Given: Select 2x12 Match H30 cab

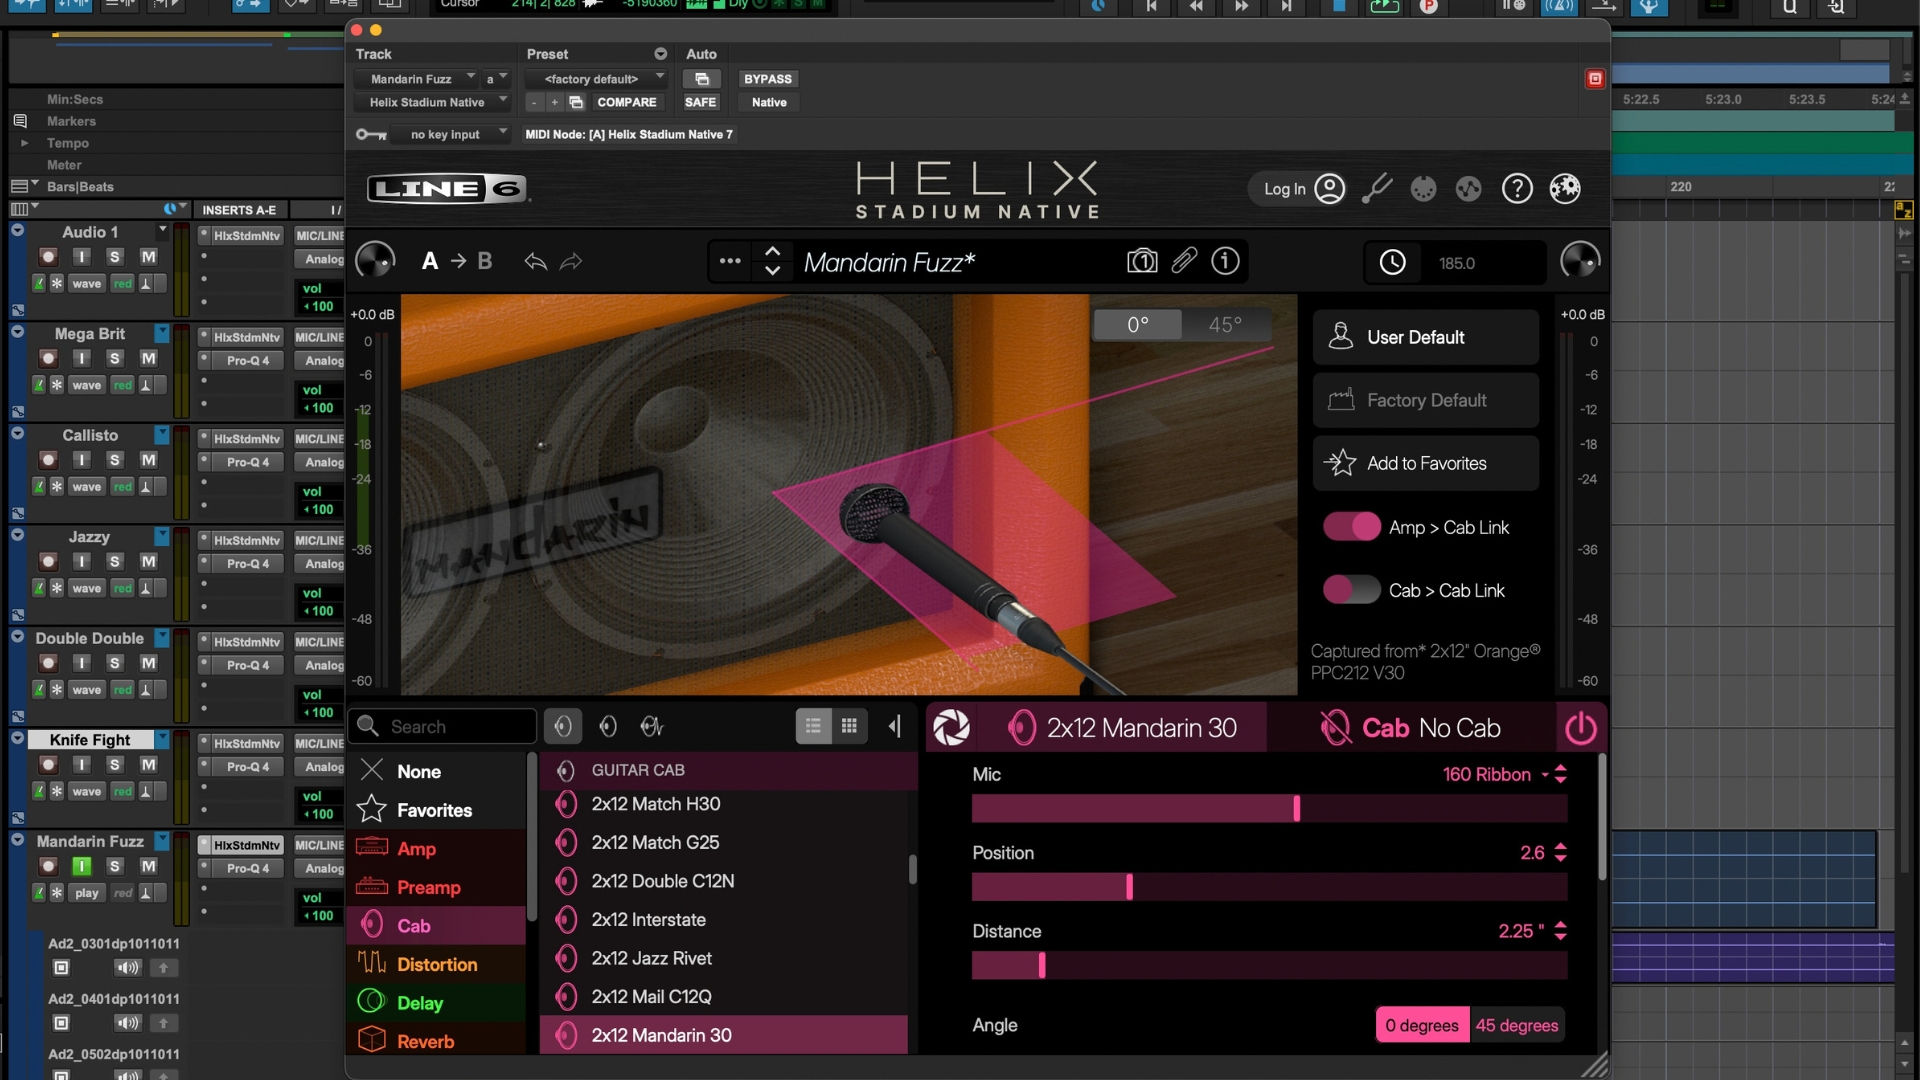Looking at the screenshot, I should click(x=724, y=804).
